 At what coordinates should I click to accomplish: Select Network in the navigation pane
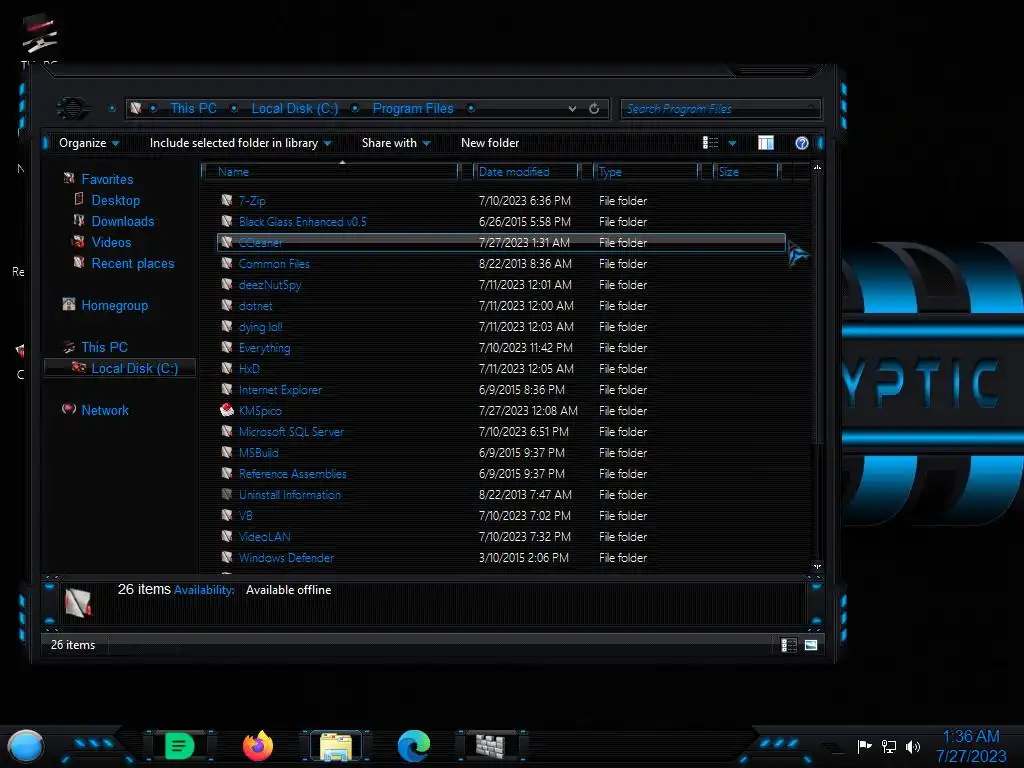coord(104,410)
